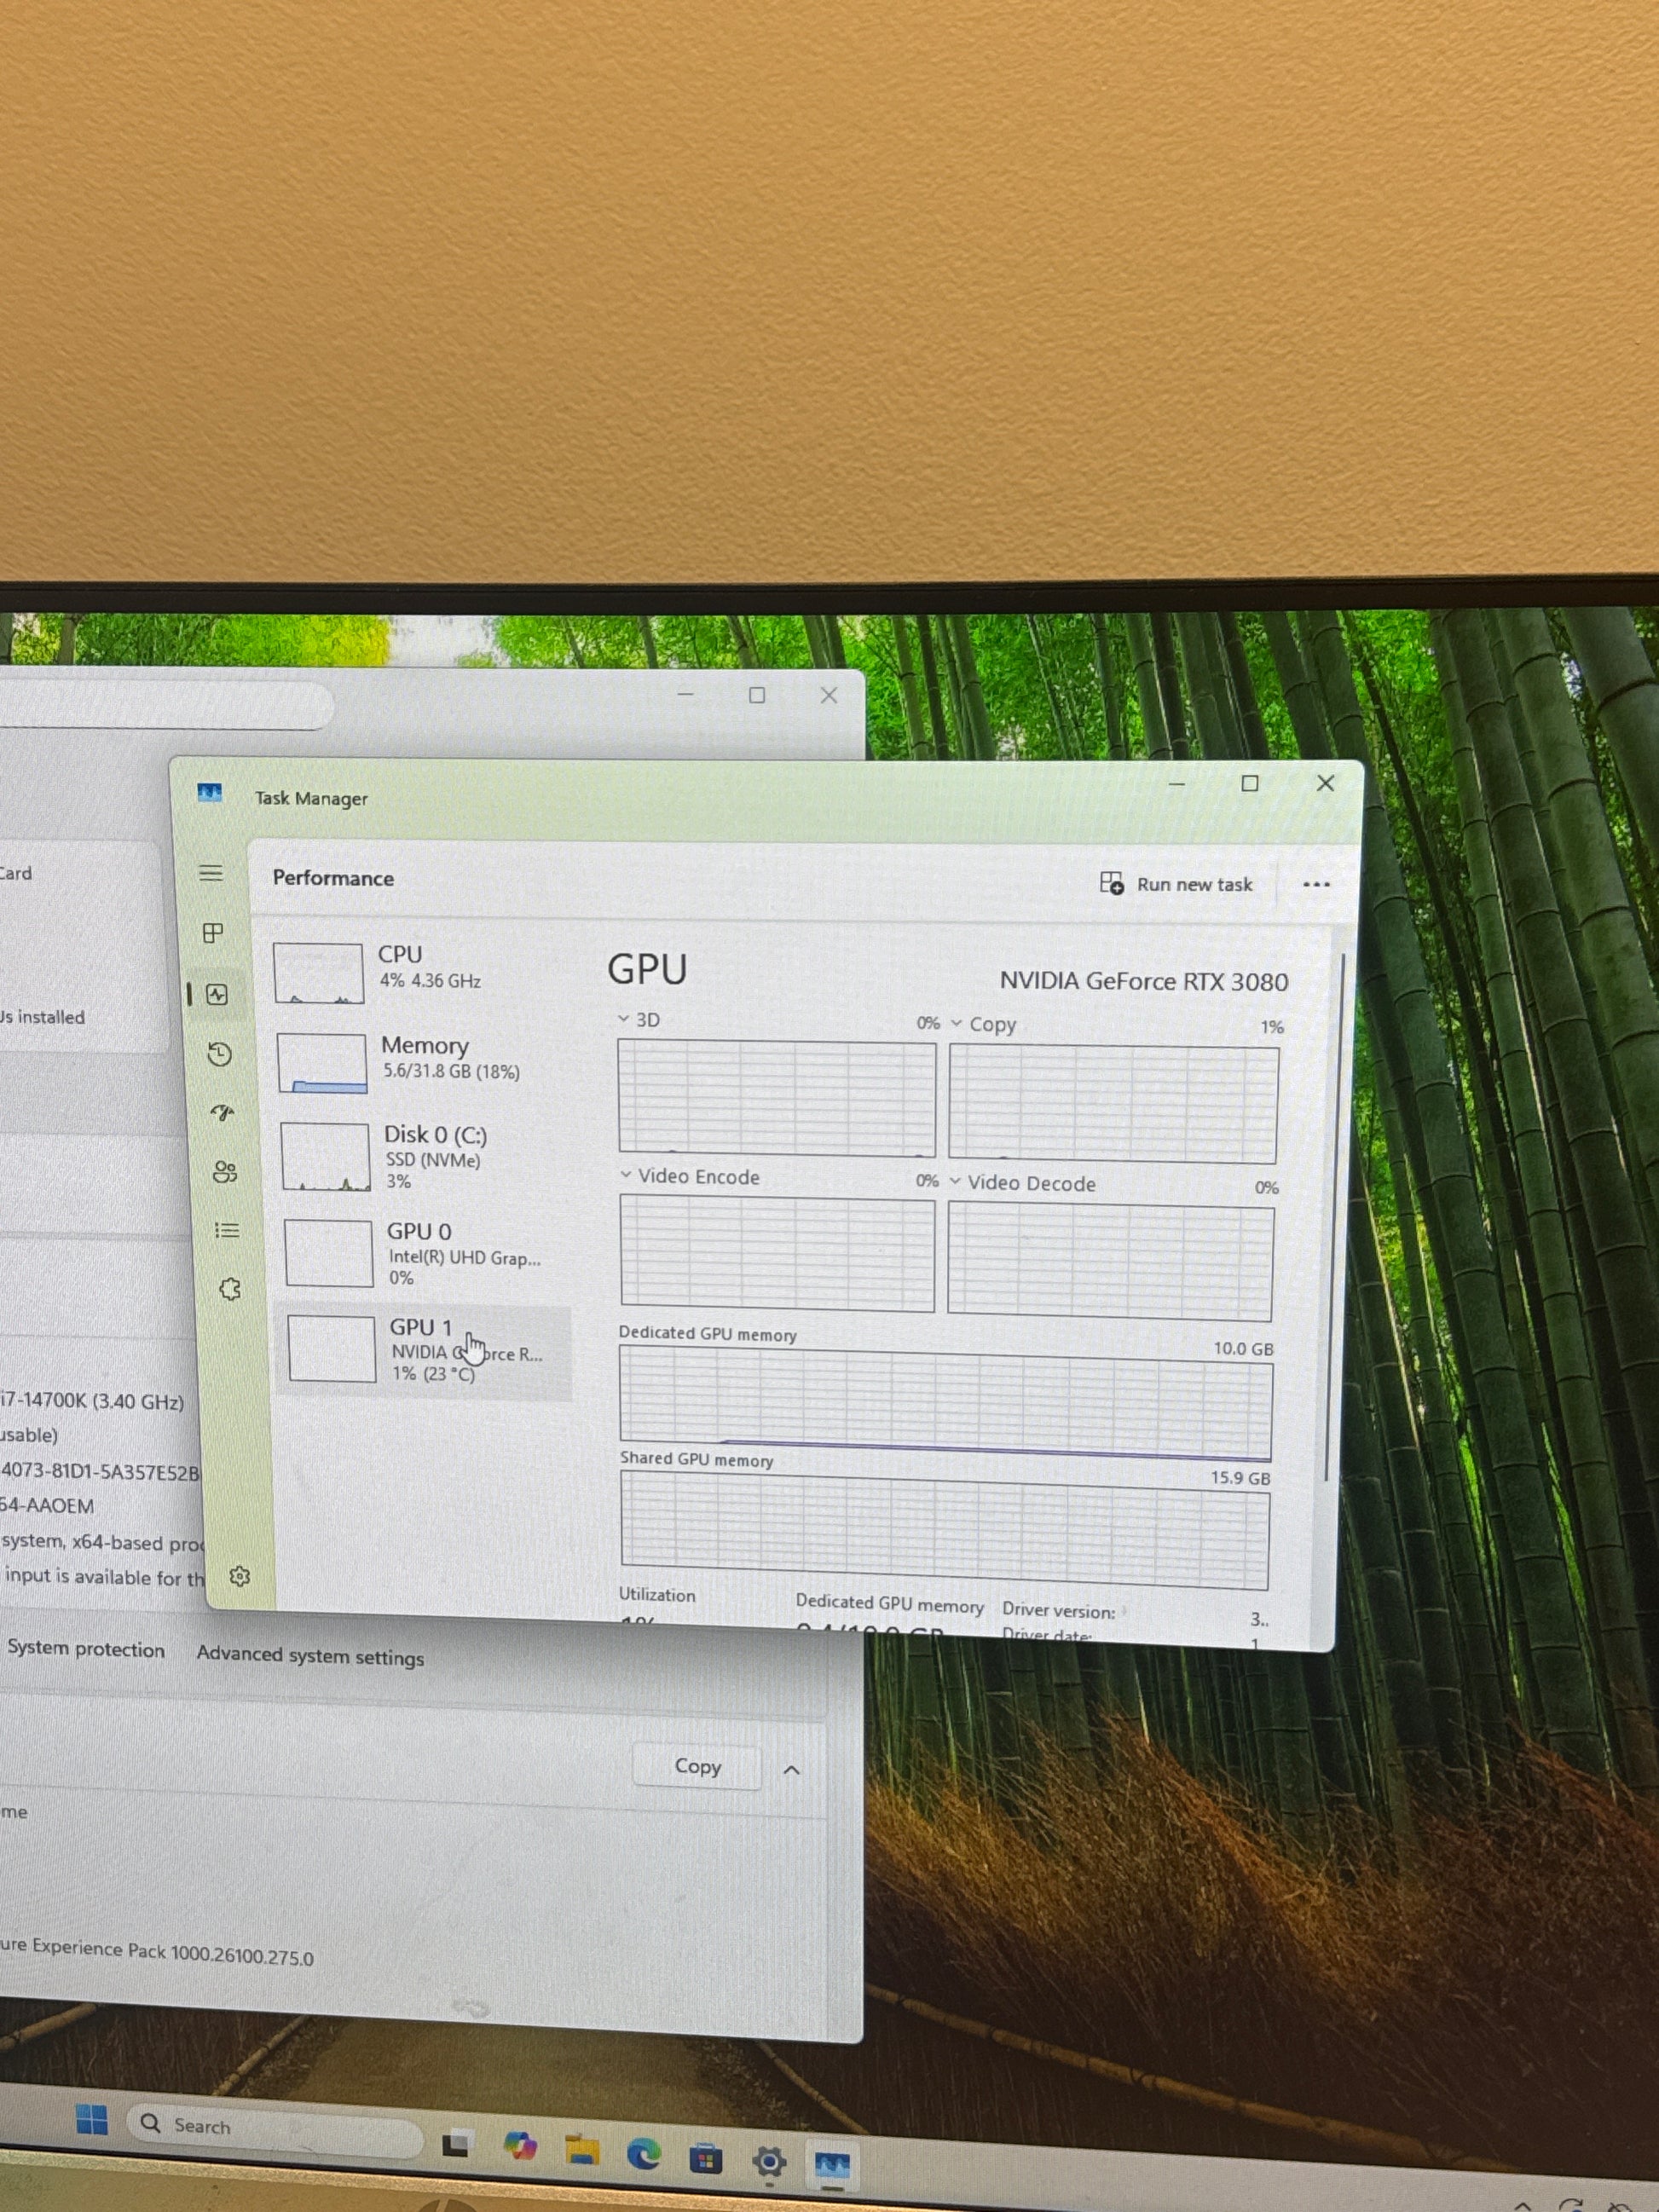Open Task Manager hamburger navigation menu
Image resolution: width=1659 pixels, height=2212 pixels.
point(211,873)
